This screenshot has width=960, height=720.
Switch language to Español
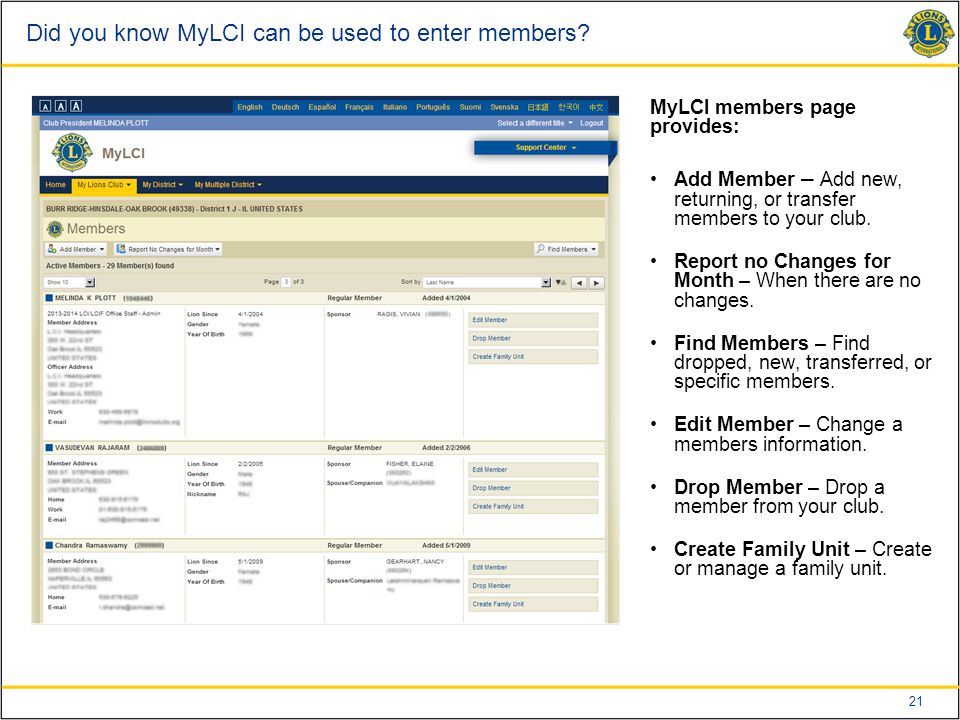(x=322, y=107)
